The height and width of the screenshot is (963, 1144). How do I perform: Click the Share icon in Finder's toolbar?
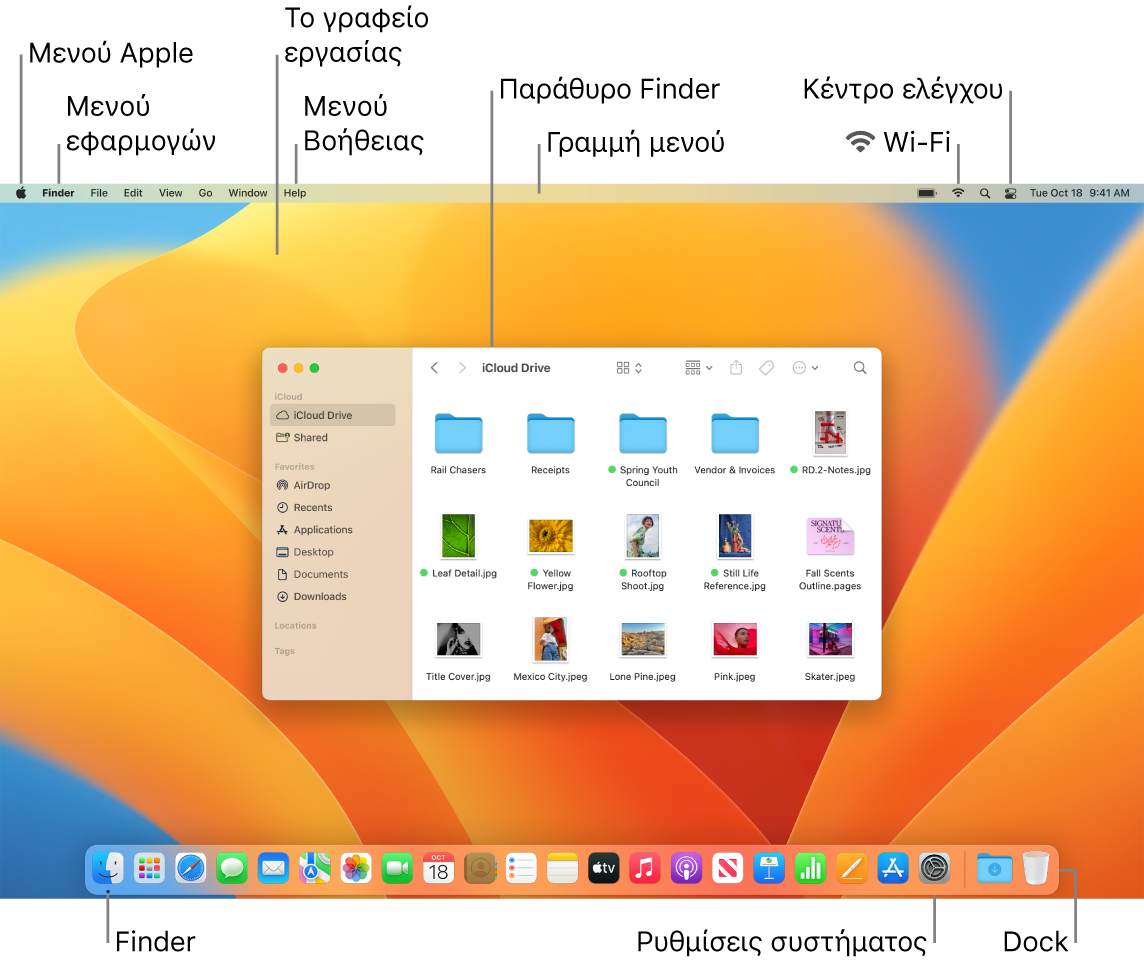tap(737, 368)
